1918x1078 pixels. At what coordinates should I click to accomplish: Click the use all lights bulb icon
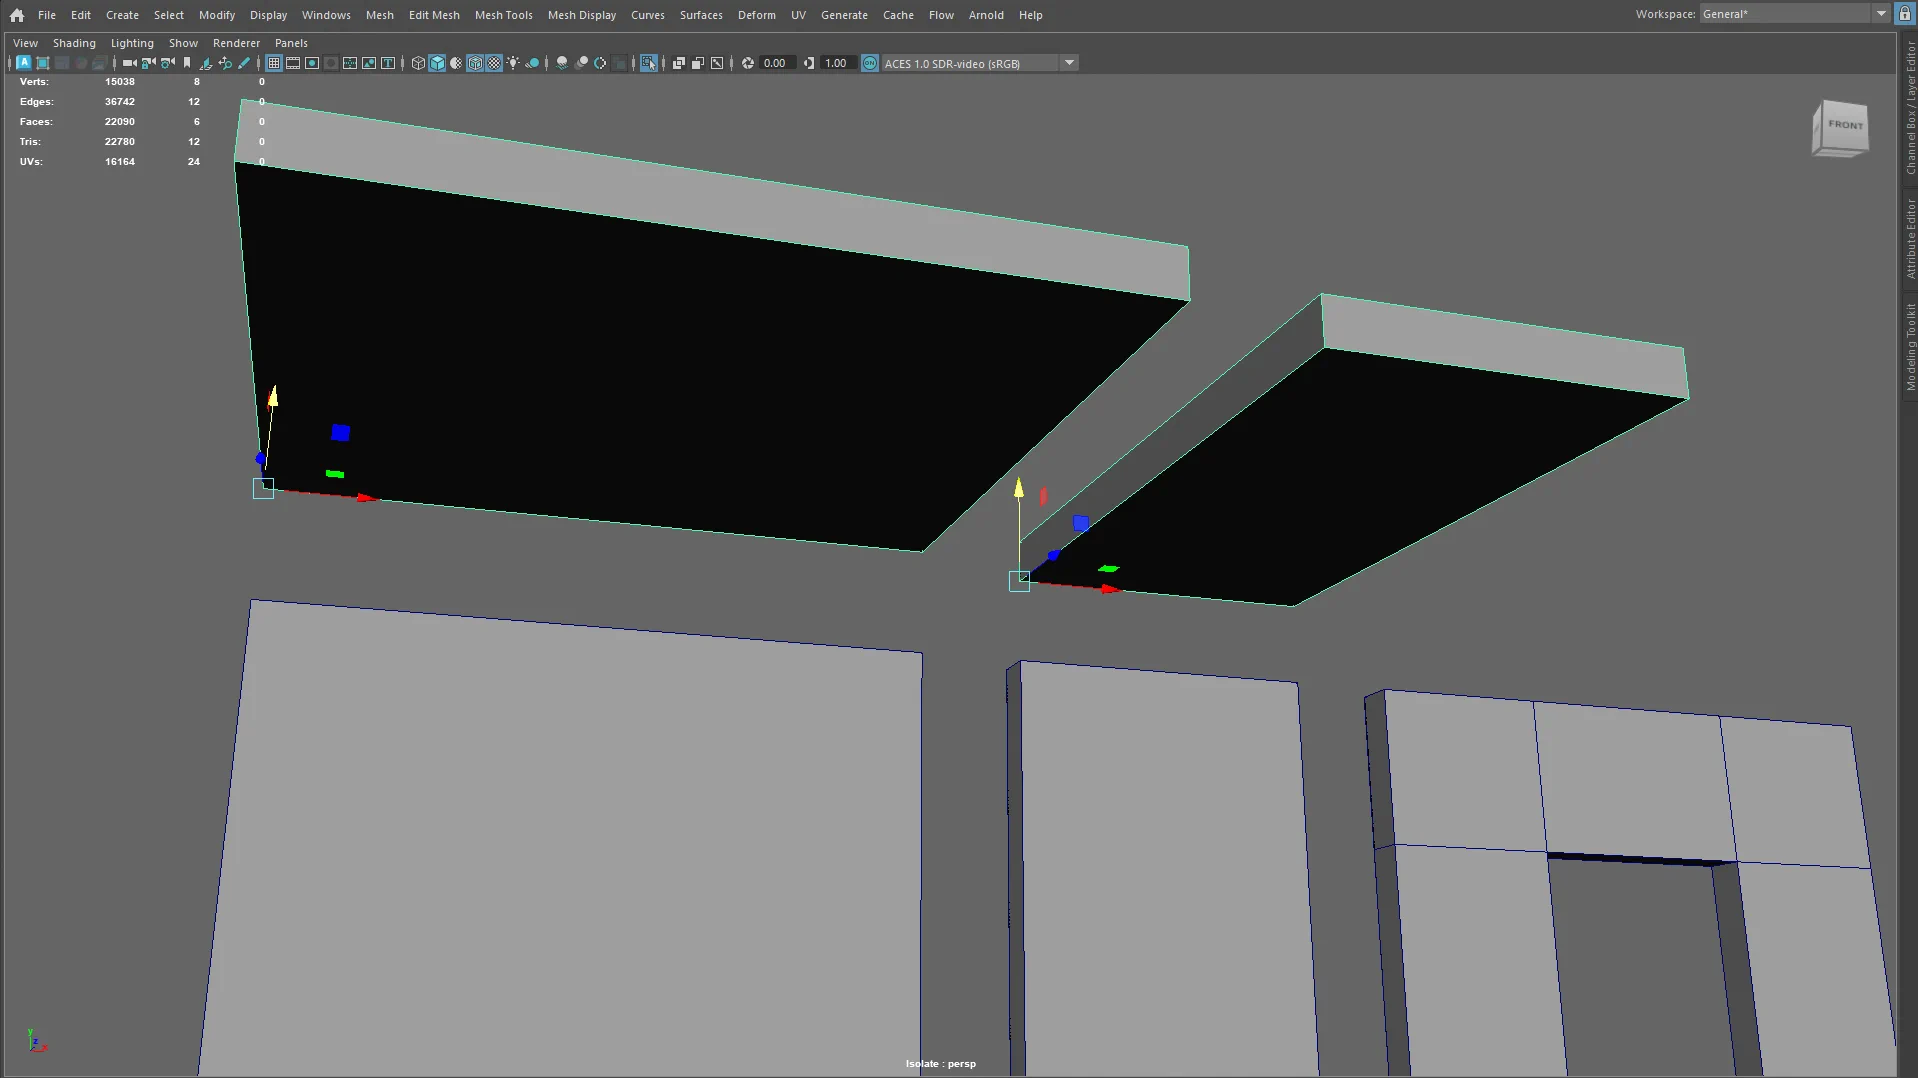(513, 63)
